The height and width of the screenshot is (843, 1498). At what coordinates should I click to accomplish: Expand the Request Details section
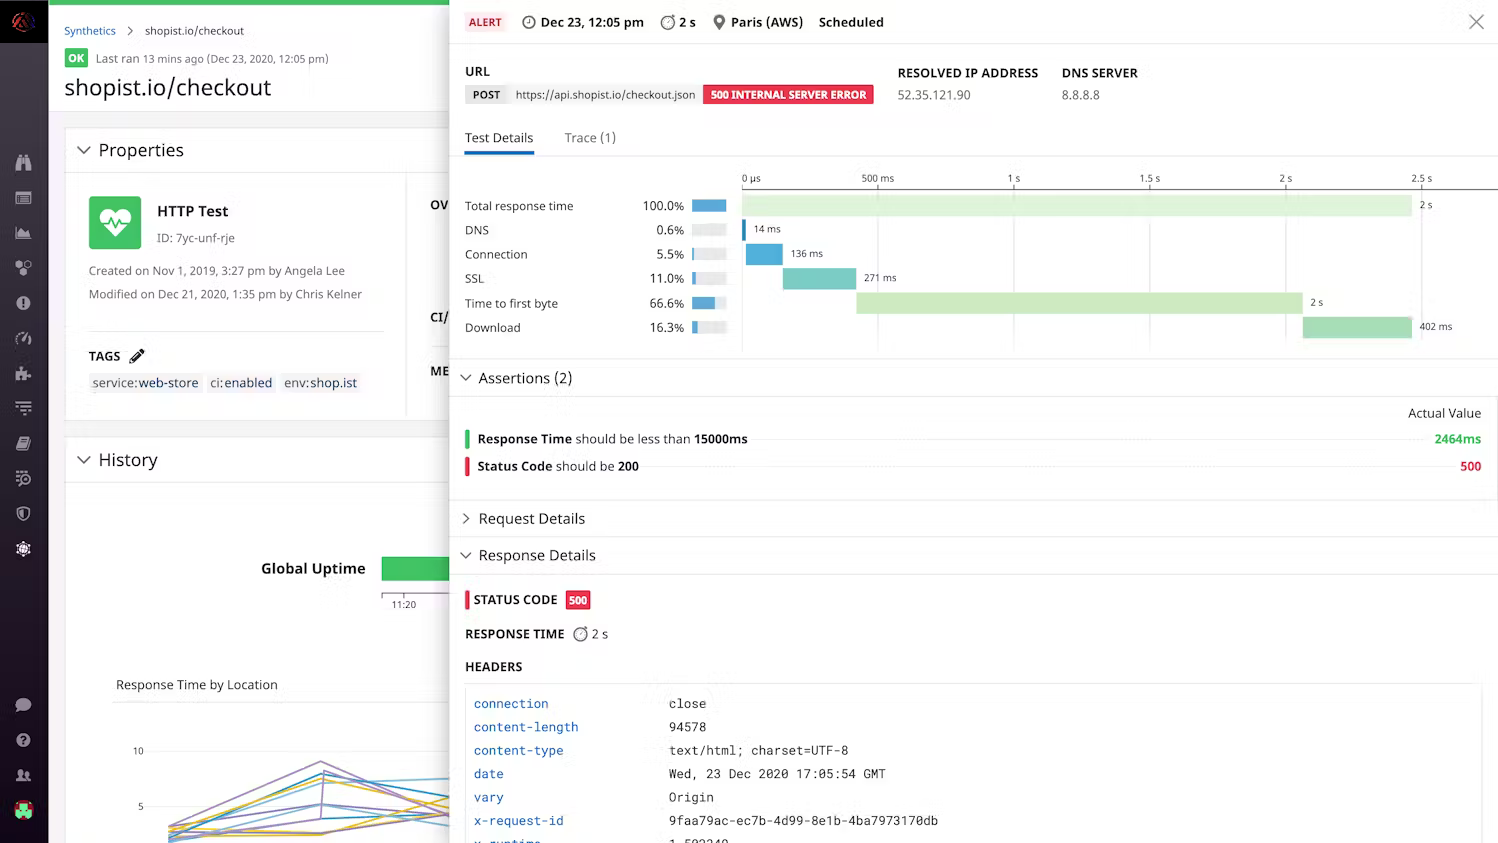tap(466, 519)
